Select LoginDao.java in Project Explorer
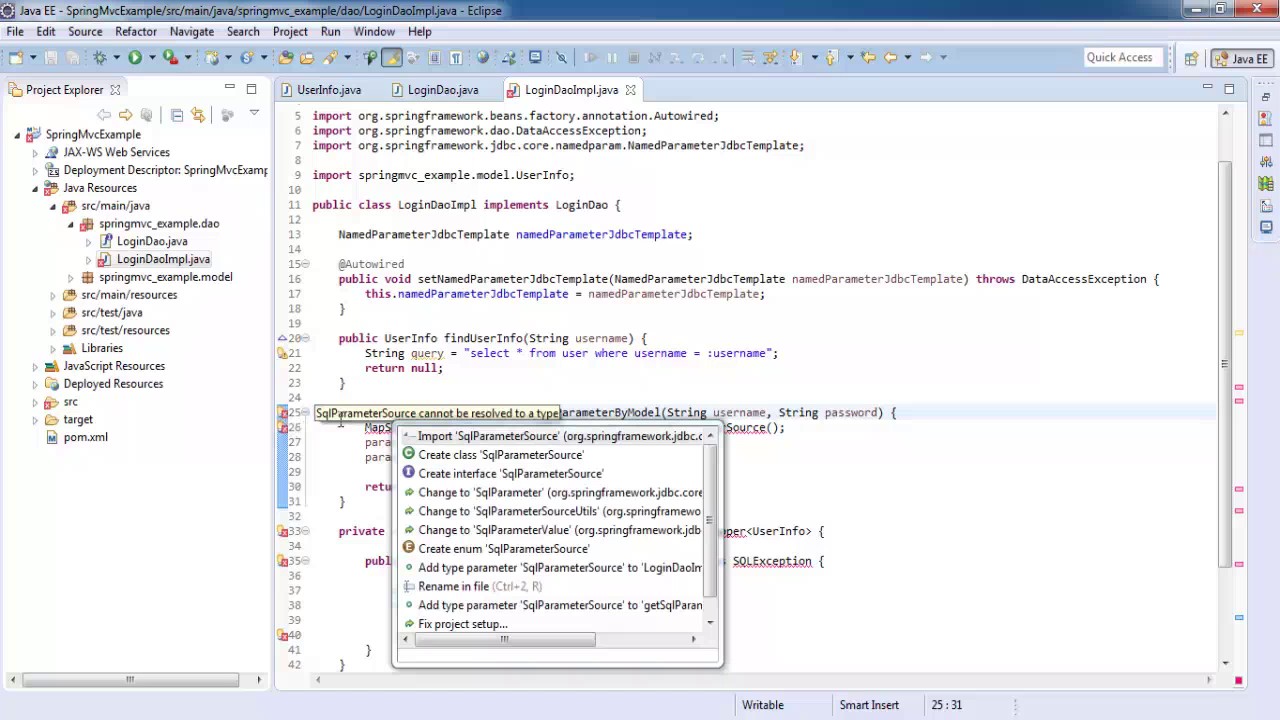1280x720 pixels. tap(151, 241)
